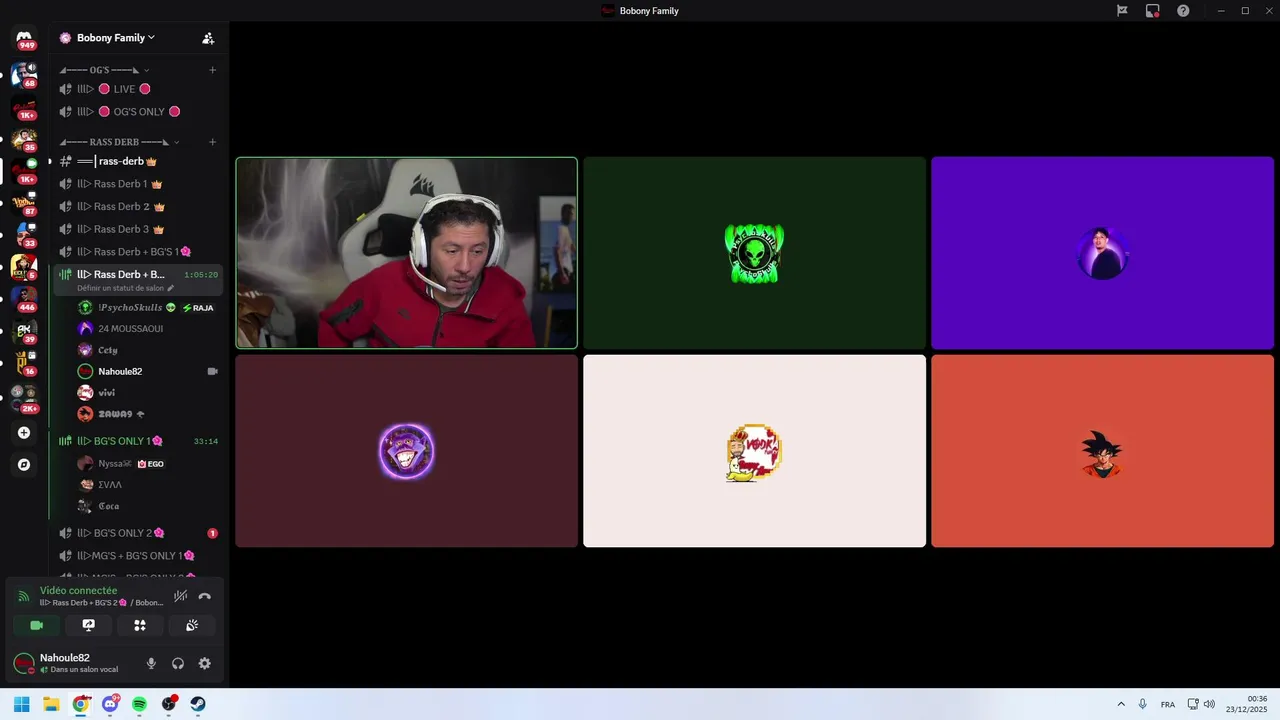Click the noise suppression icon in voice panel
The width and height of the screenshot is (1280, 720).
(x=180, y=596)
